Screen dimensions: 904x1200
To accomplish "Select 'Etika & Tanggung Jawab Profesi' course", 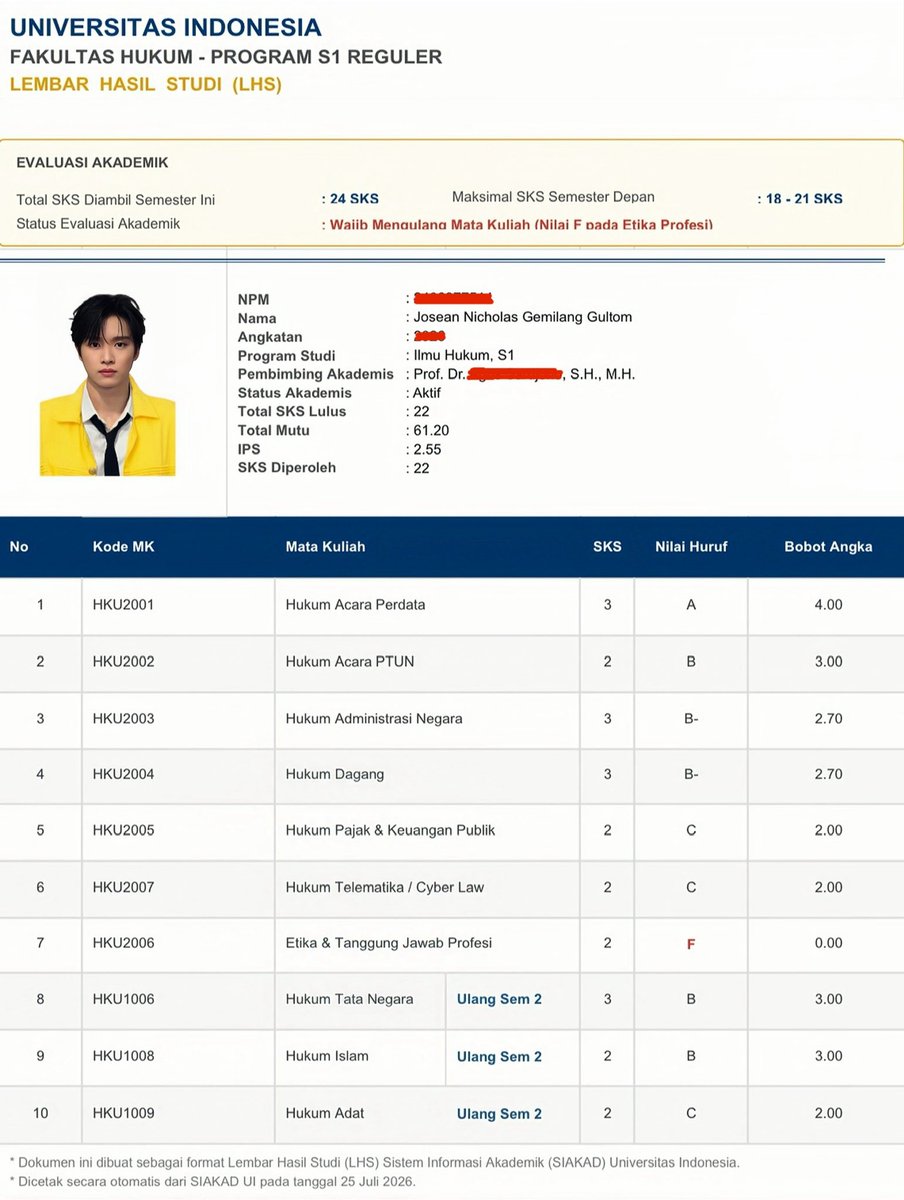I will tap(389, 943).
